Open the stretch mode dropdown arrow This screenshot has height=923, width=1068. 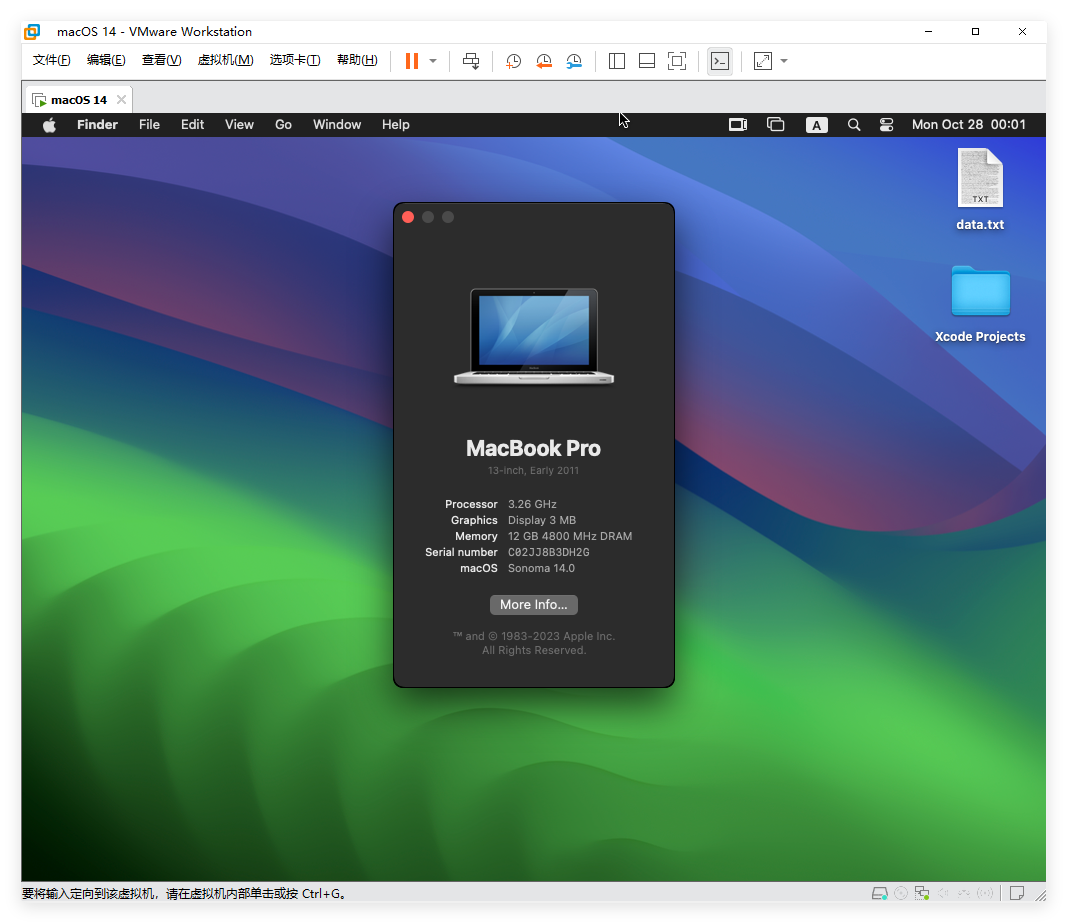pyautogui.click(x=784, y=61)
